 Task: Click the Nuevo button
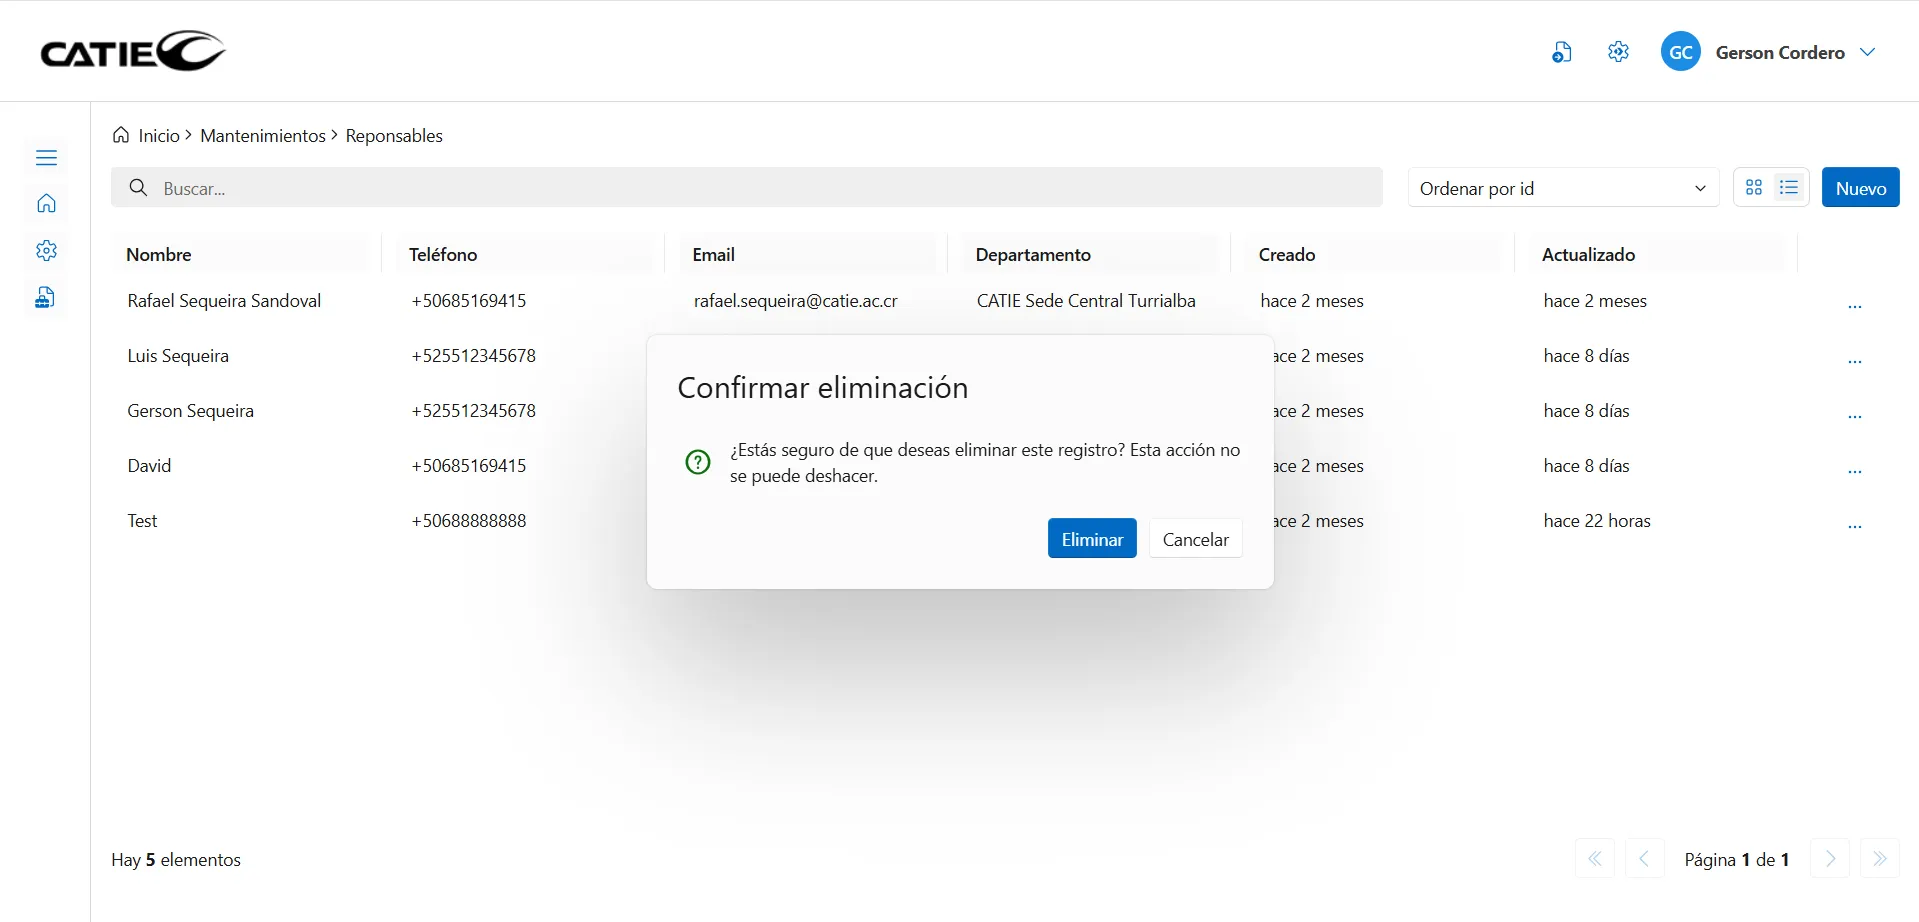pyautogui.click(x=1860, y=188)
